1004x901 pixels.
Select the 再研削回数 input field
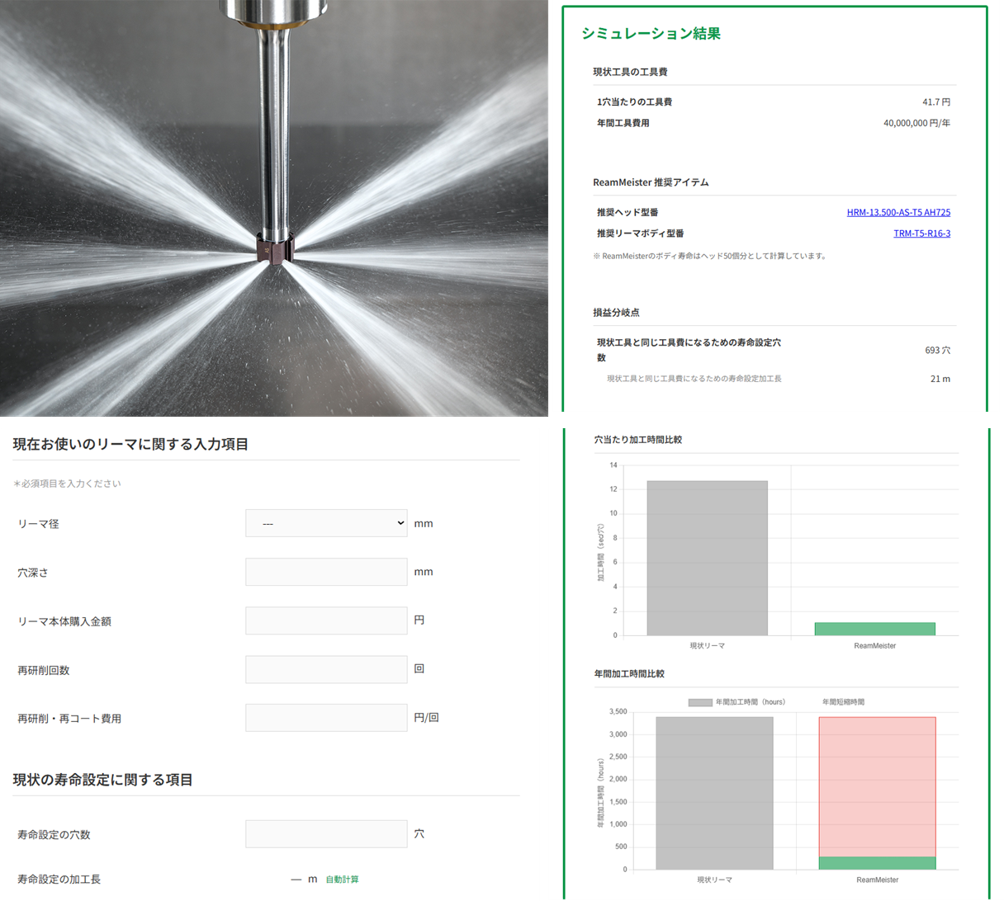click(325, 668)
